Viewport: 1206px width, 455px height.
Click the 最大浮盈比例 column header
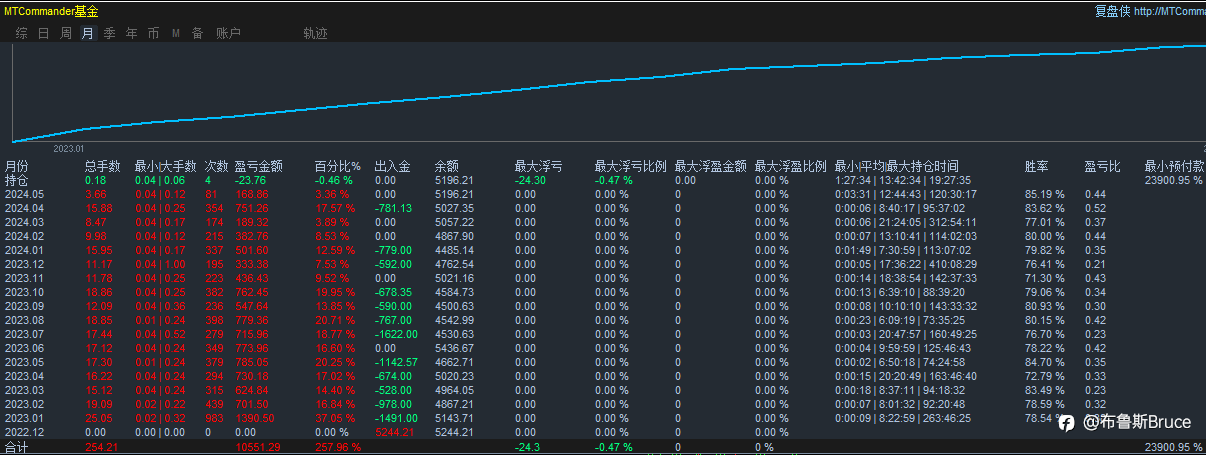tap(790, 166)
